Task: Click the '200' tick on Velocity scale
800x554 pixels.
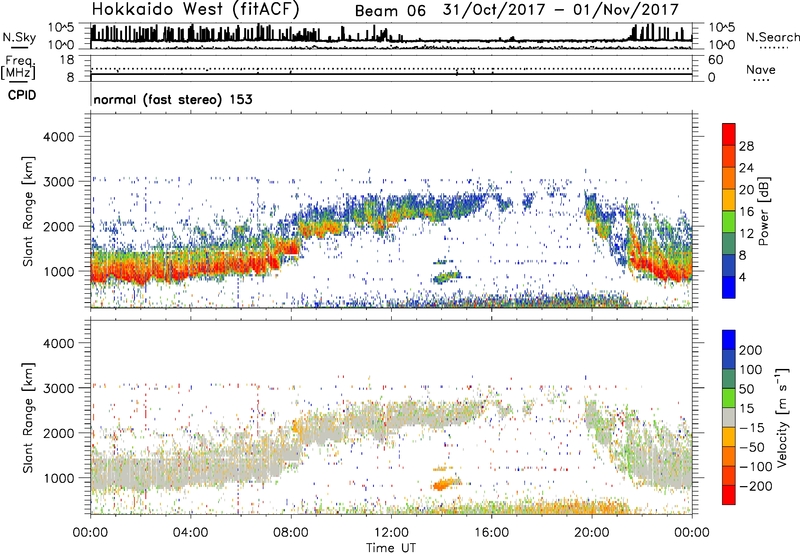Action: [751, 350]
